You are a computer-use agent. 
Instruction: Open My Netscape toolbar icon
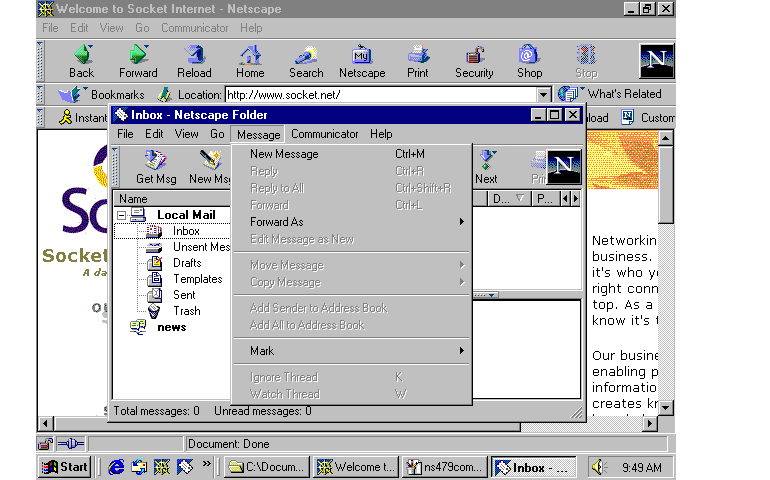coord(362,61)
